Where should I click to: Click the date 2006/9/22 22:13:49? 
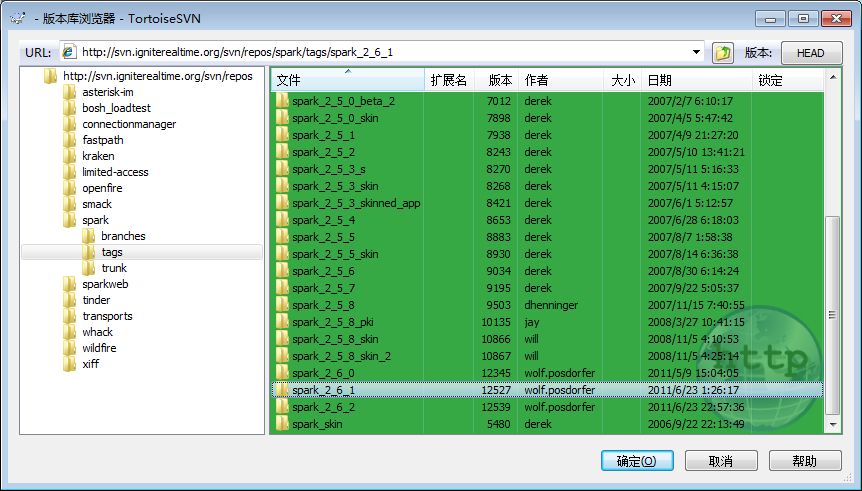point(696,424)
